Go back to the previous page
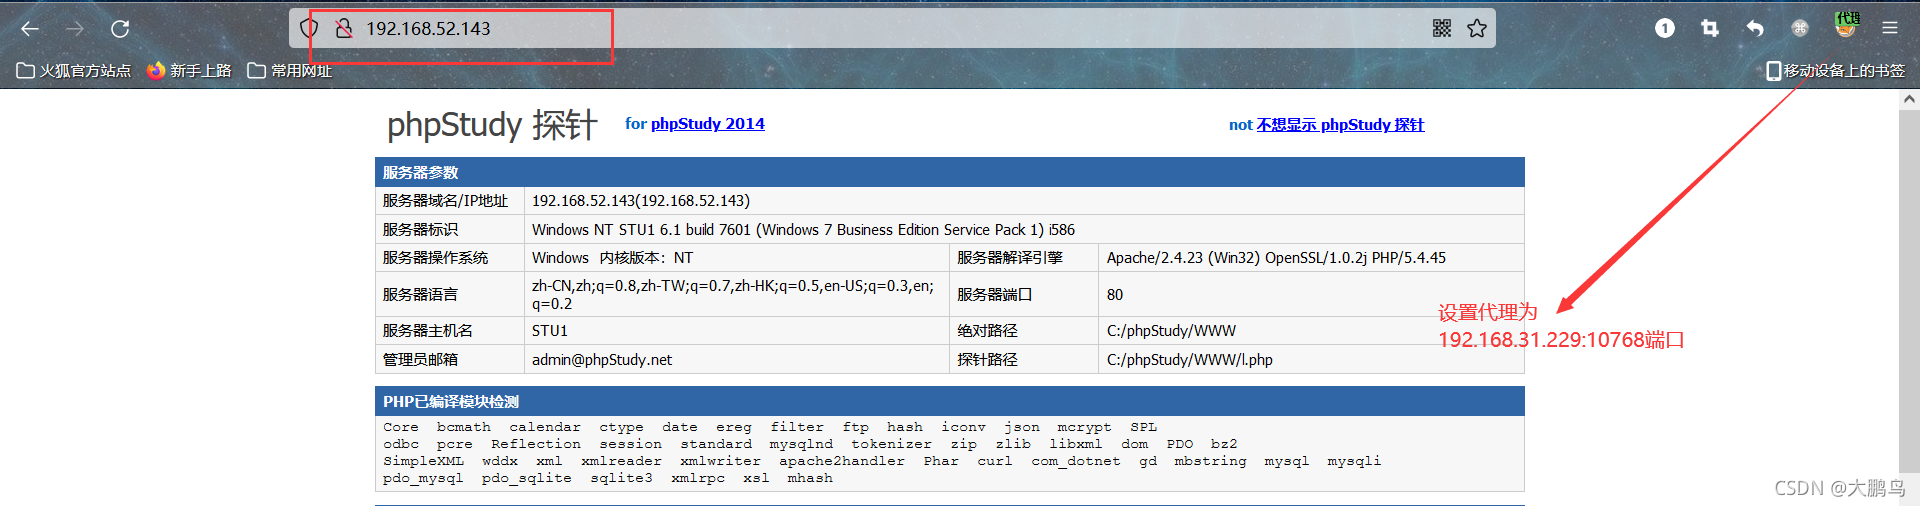The image size is (1920, 506). coord(30,29)
